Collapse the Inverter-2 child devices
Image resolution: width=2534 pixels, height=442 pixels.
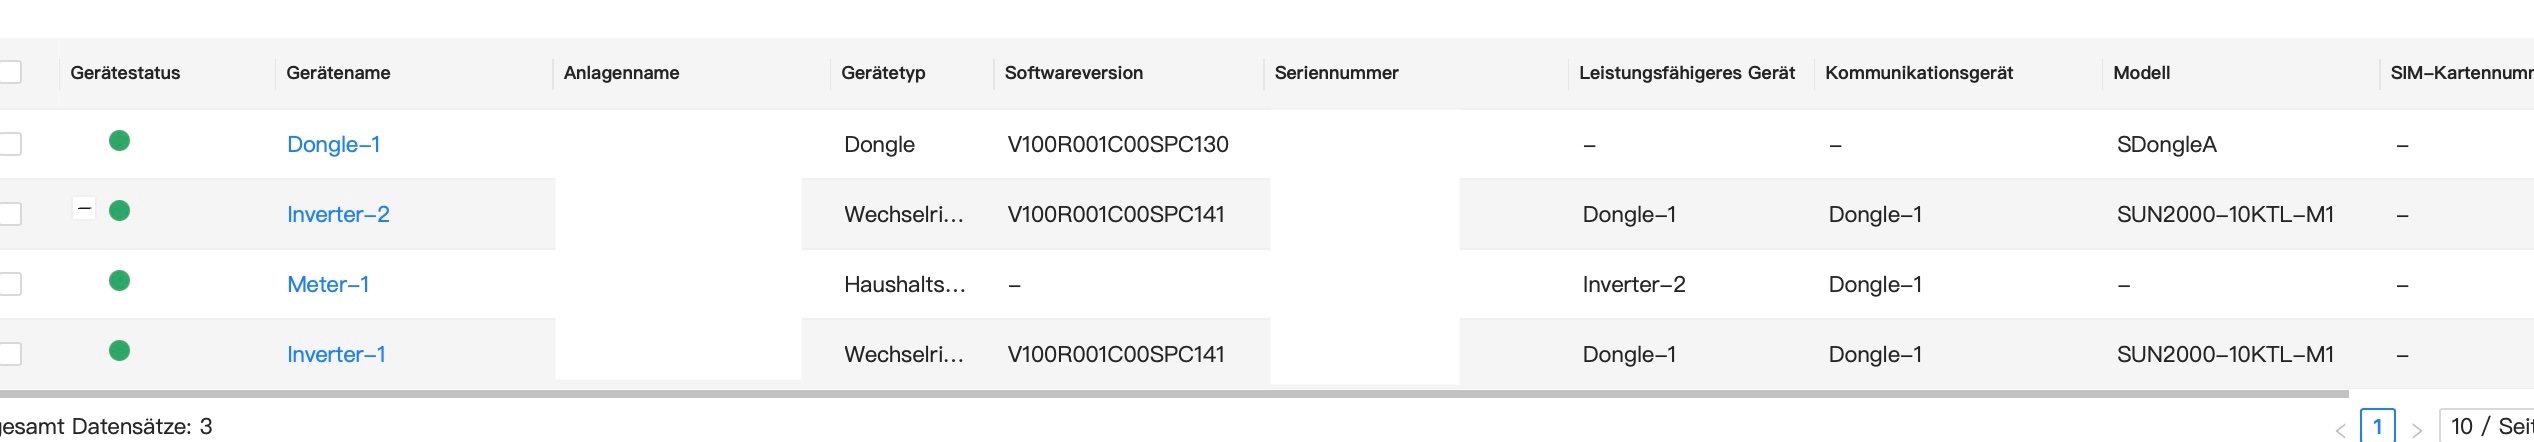pyautogui.click(x=84, y=209)
